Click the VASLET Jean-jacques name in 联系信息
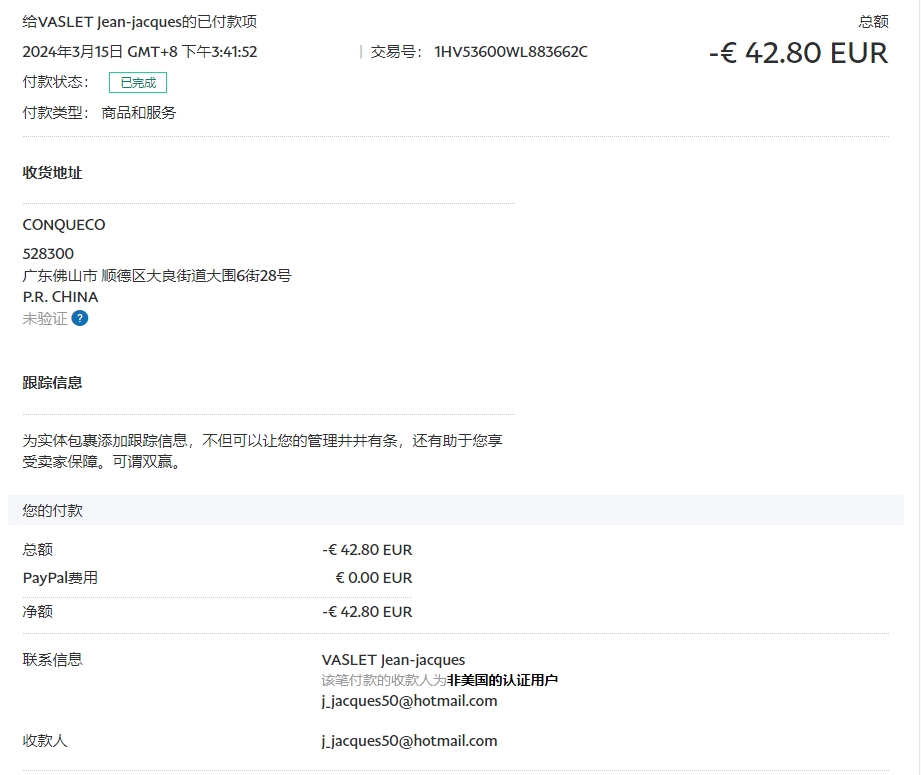Viewport: 921px width, 775px height. pyautogui.click(x=393, y=660)
